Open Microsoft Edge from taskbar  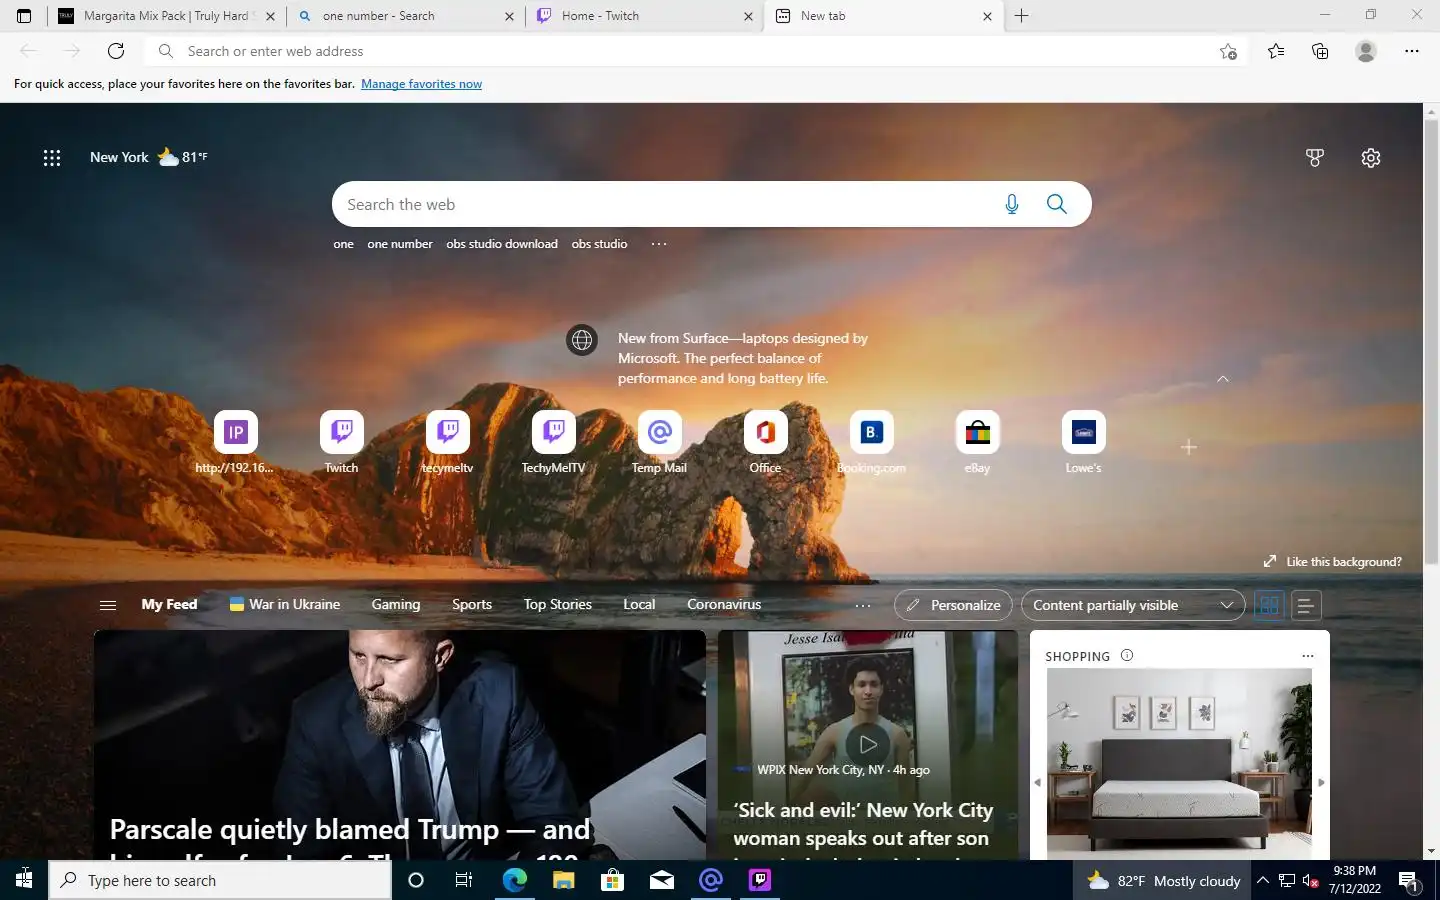click(x=514, y=880)
